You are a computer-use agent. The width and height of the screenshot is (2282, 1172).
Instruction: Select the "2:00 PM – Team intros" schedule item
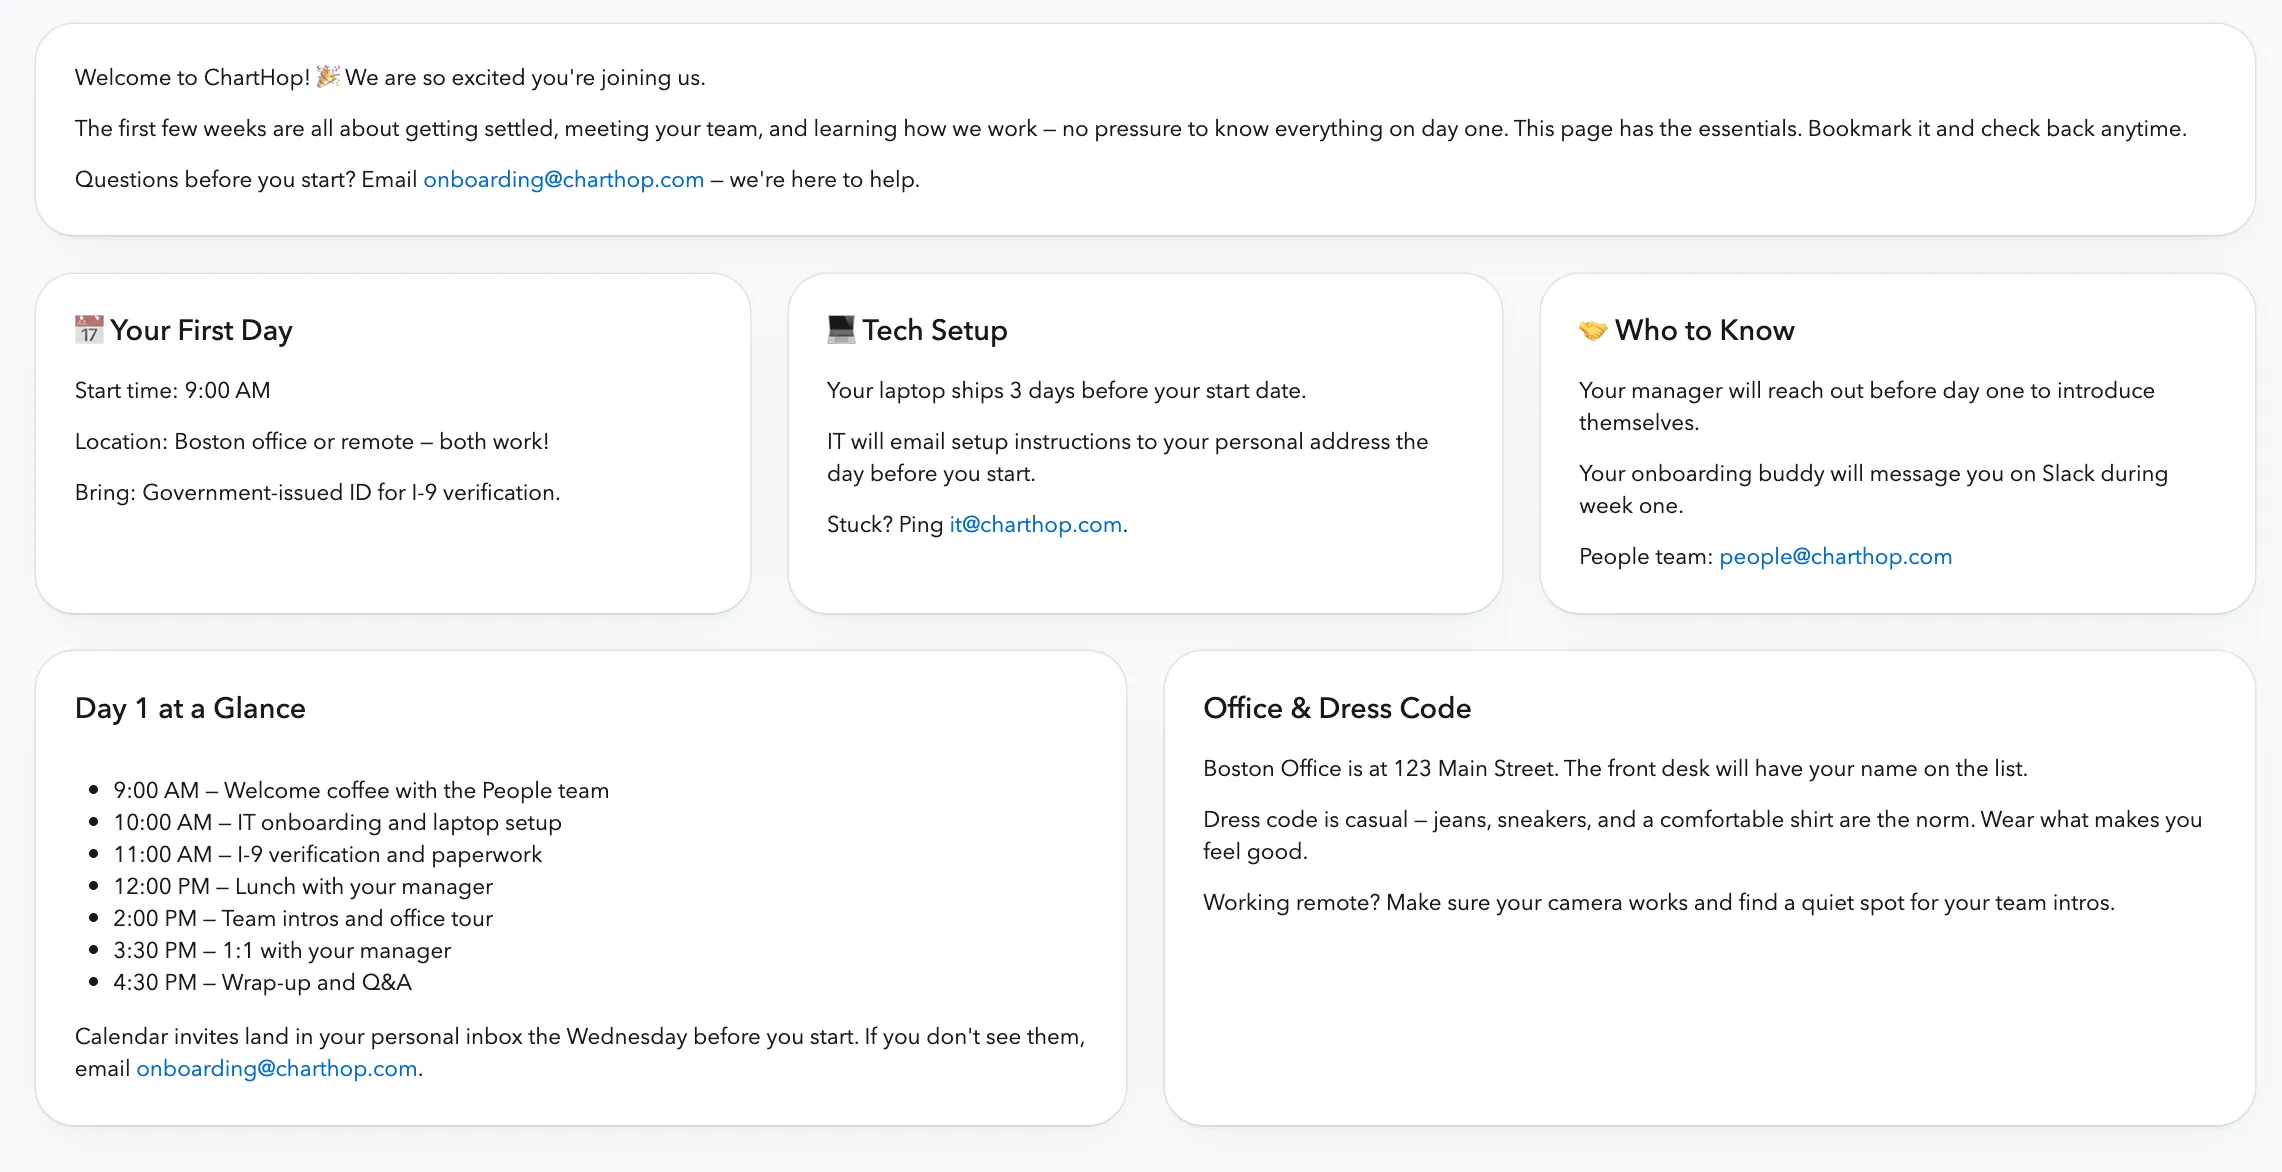coord(303,918)
